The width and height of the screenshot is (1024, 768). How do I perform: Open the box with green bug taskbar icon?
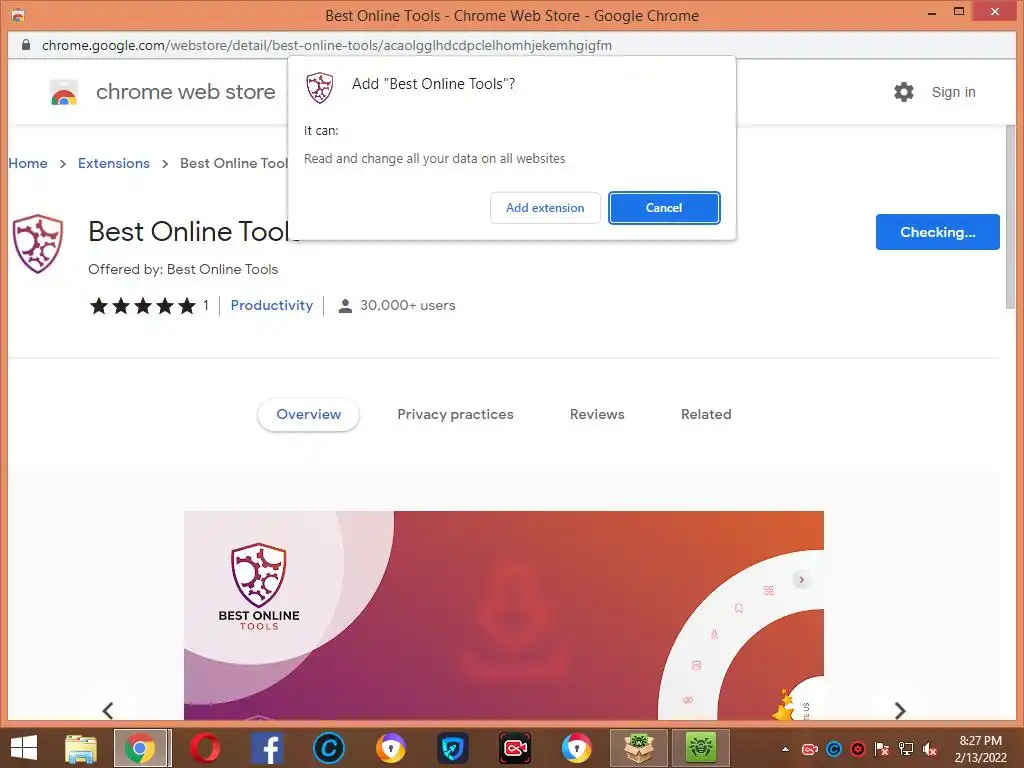pos(639,748)
